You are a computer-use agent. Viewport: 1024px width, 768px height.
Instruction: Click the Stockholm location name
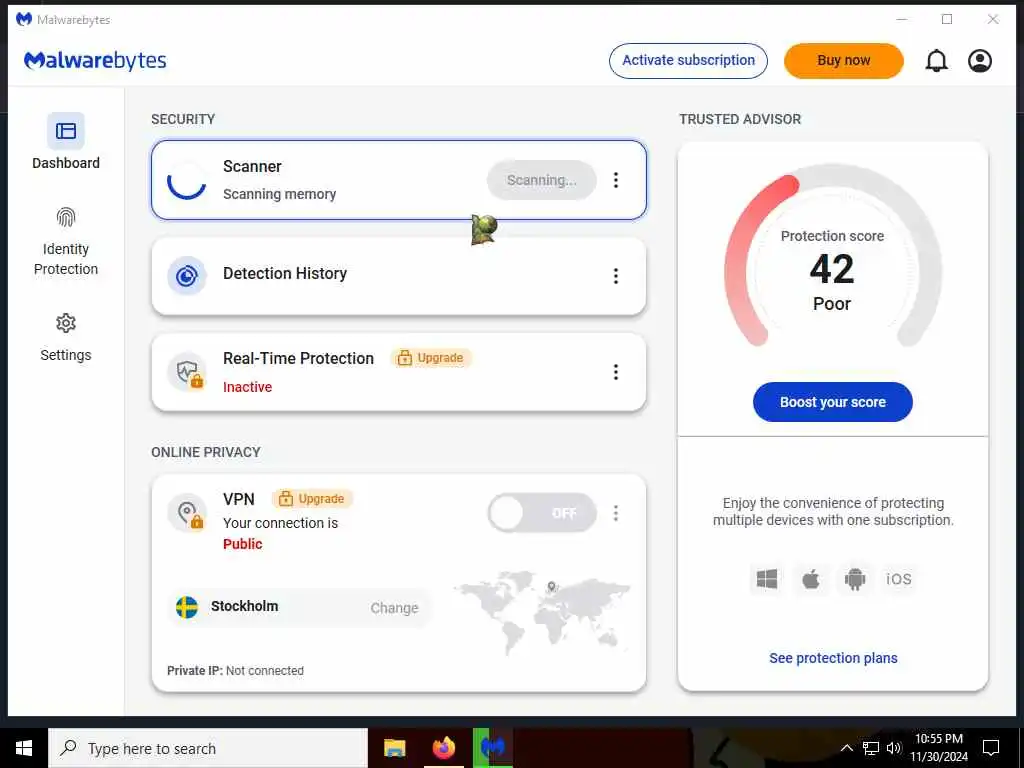(244, 606)
